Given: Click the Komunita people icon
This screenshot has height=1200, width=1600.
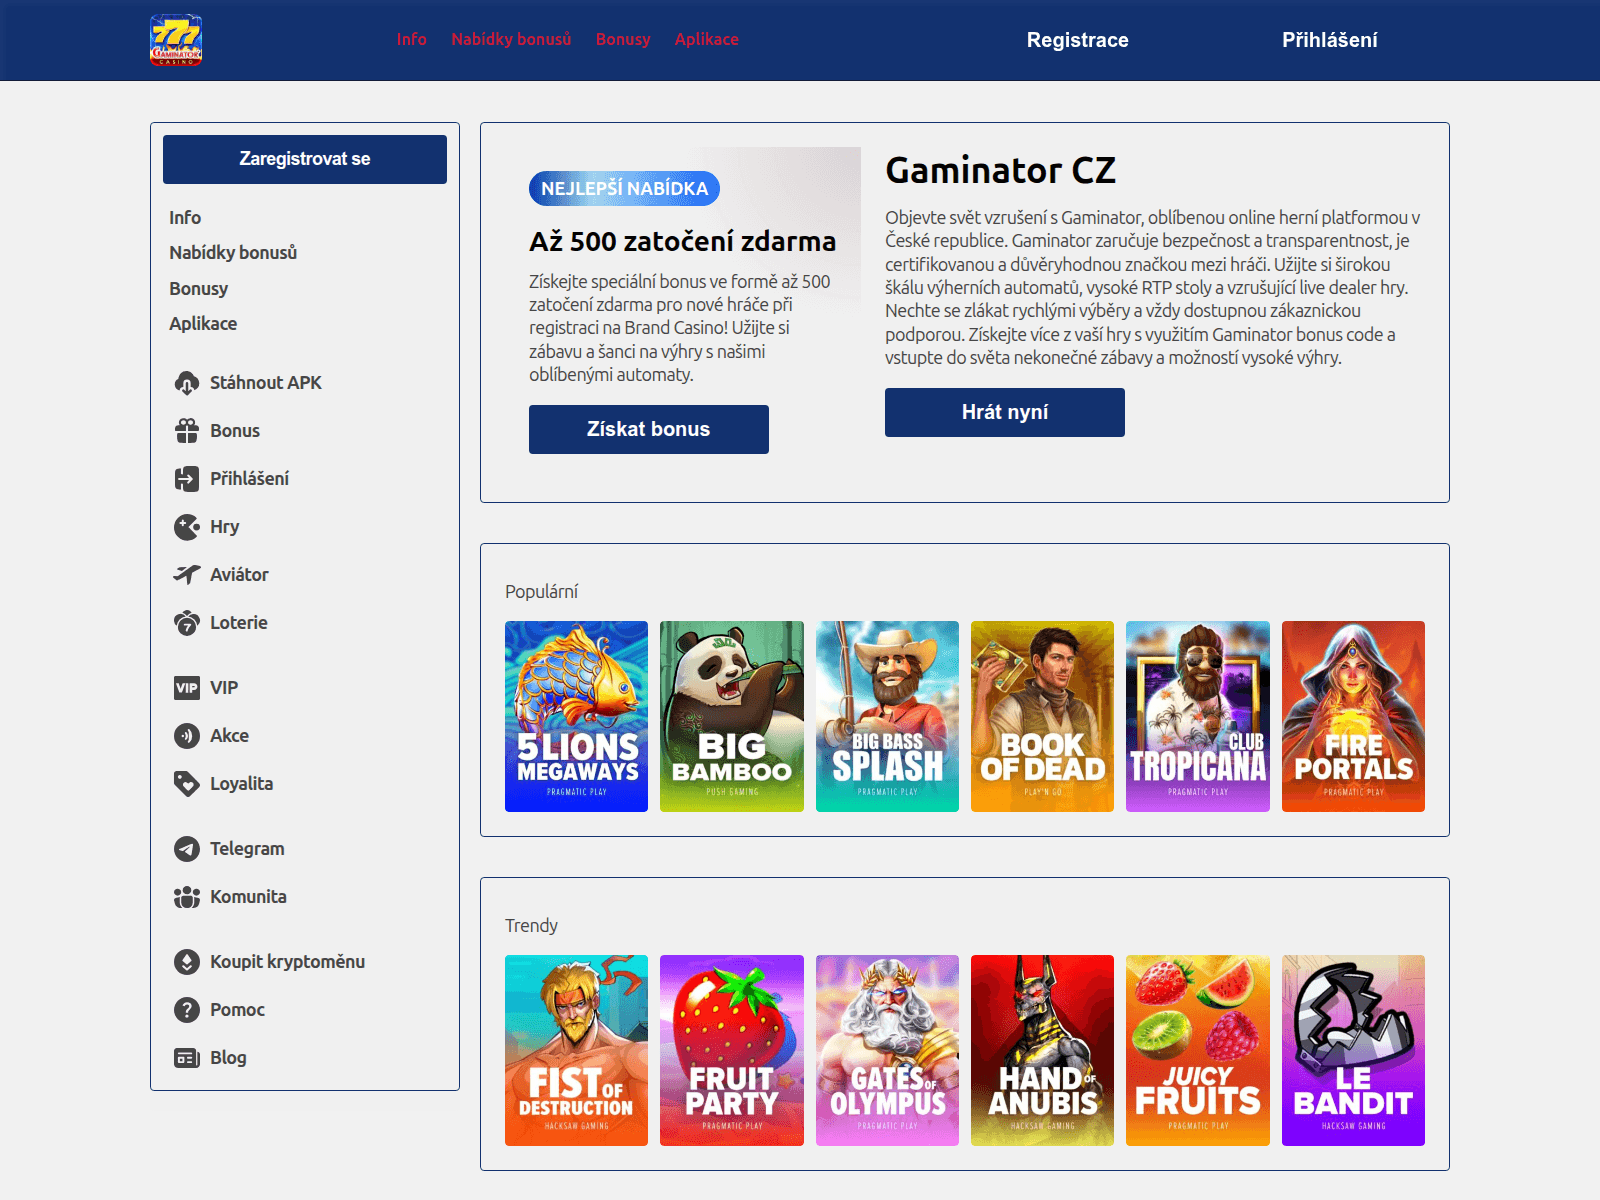Looking at the screenshot, I should pyautogui.click(x=187, y=897).
